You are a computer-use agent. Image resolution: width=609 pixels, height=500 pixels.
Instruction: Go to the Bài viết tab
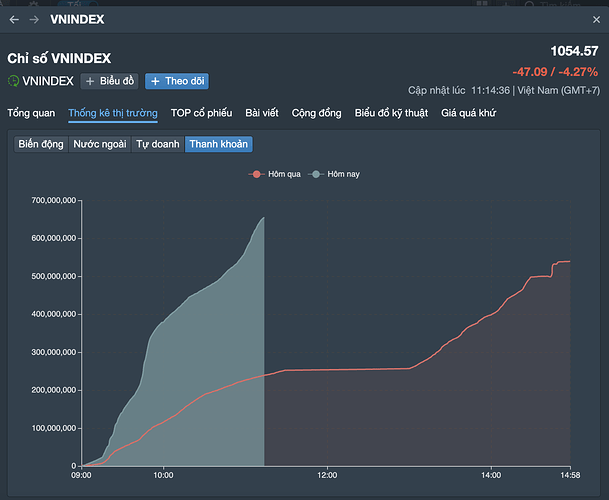coord(262,113)
